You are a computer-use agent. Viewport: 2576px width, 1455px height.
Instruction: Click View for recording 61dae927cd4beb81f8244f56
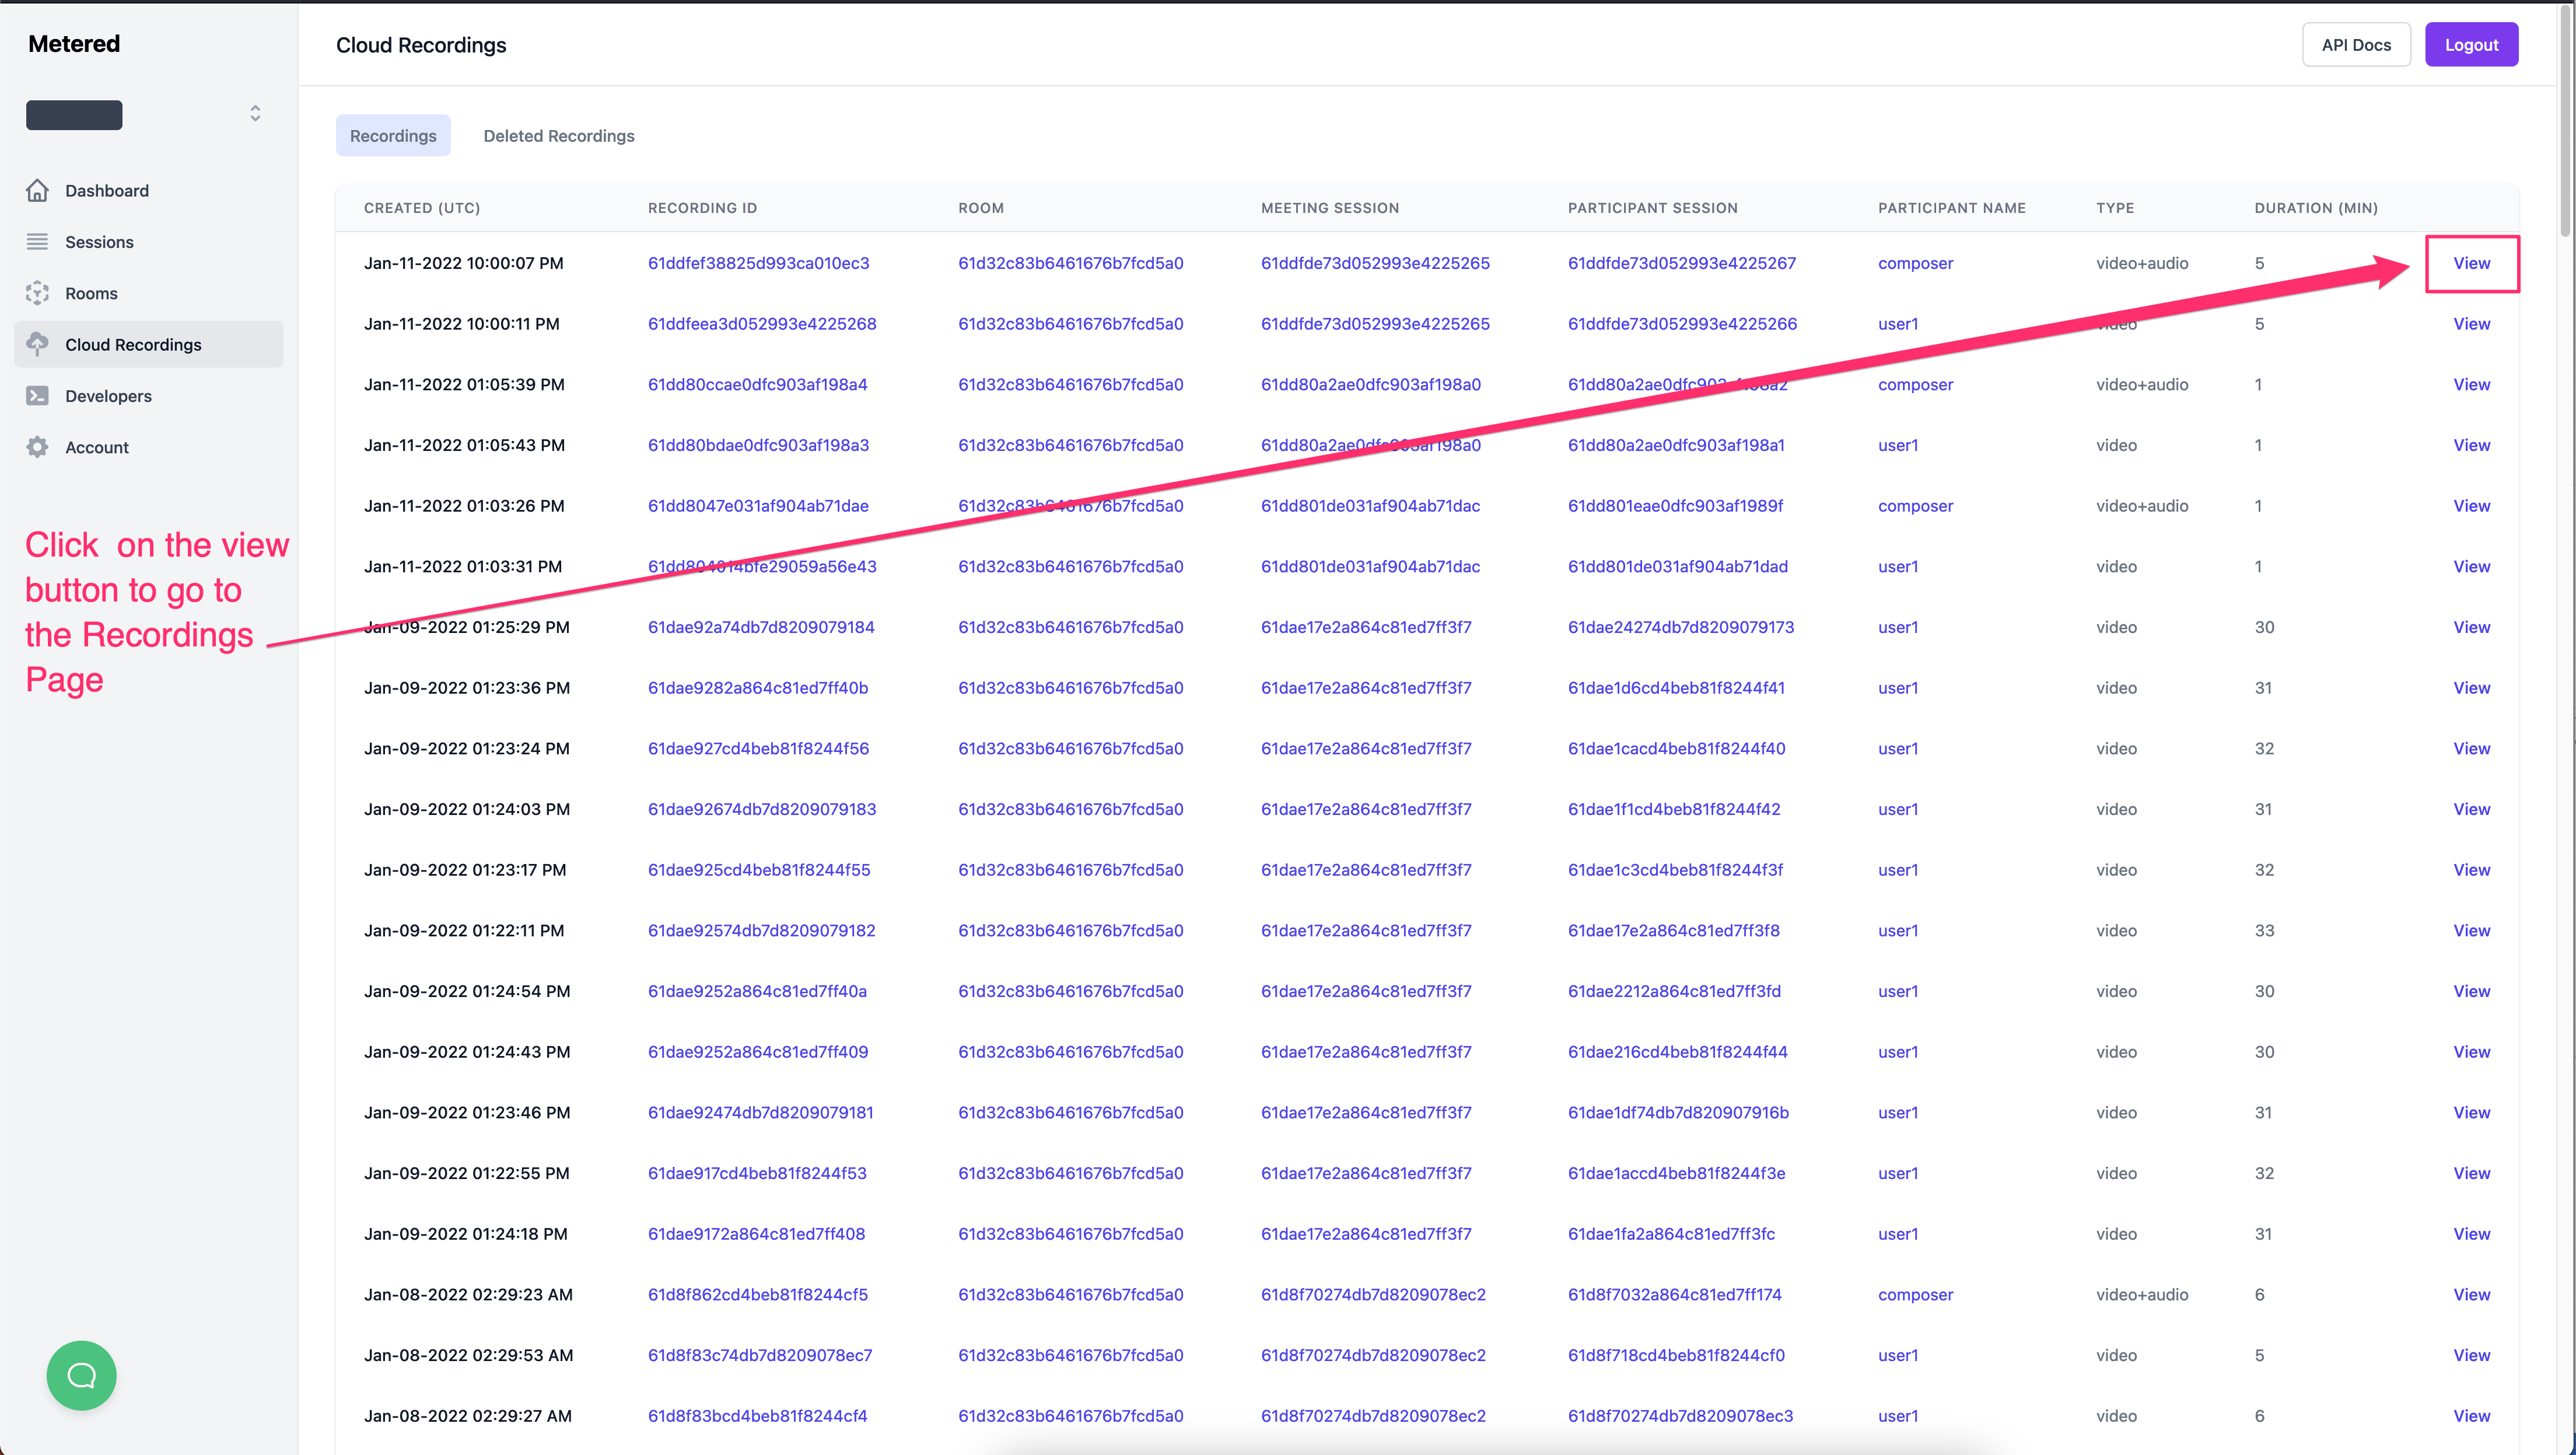tap(2471, 748)
